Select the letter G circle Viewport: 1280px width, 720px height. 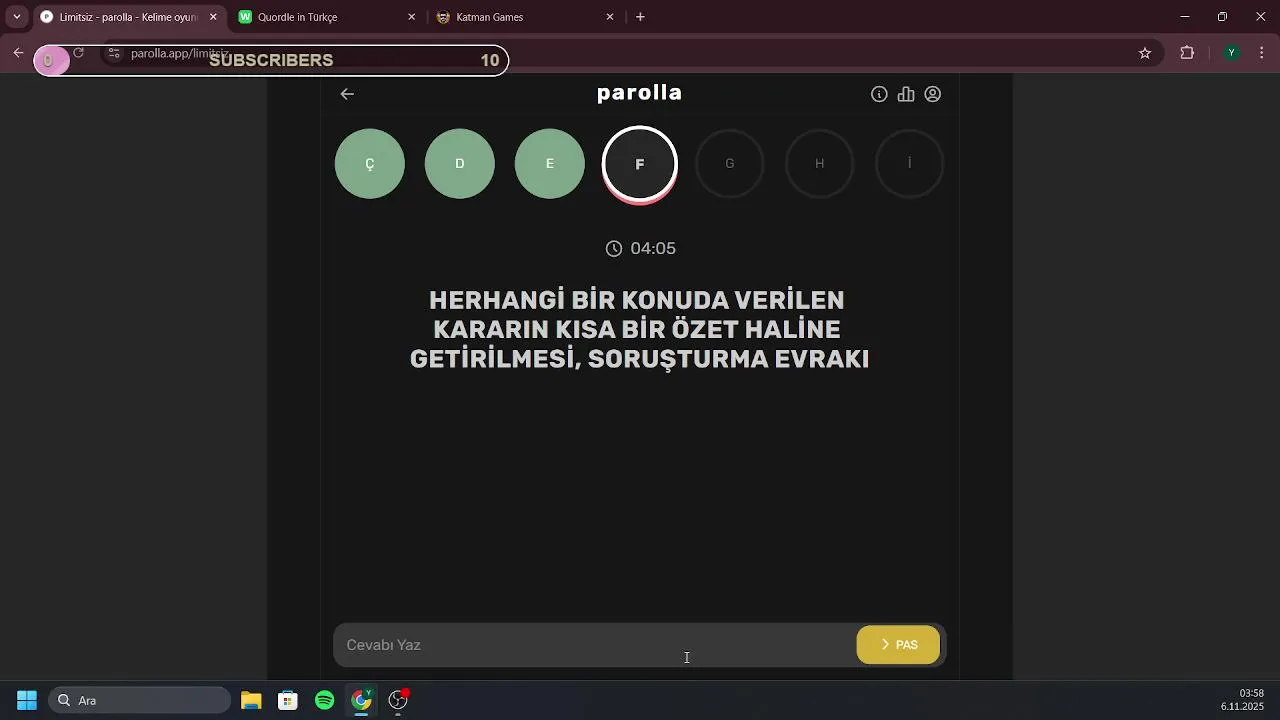click(x=730, y=164)
